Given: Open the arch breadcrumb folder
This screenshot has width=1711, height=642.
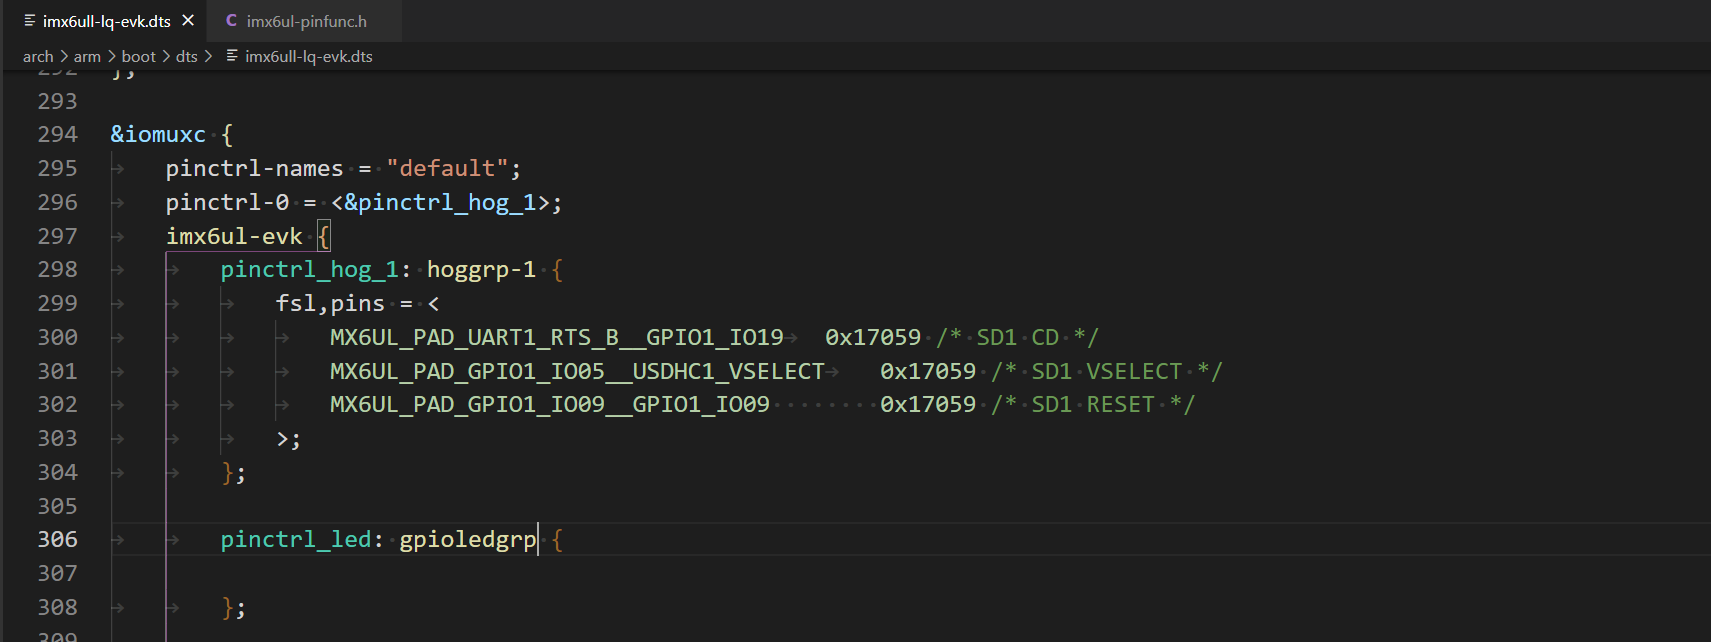Looking at the screenshot, I should [38, 56].
